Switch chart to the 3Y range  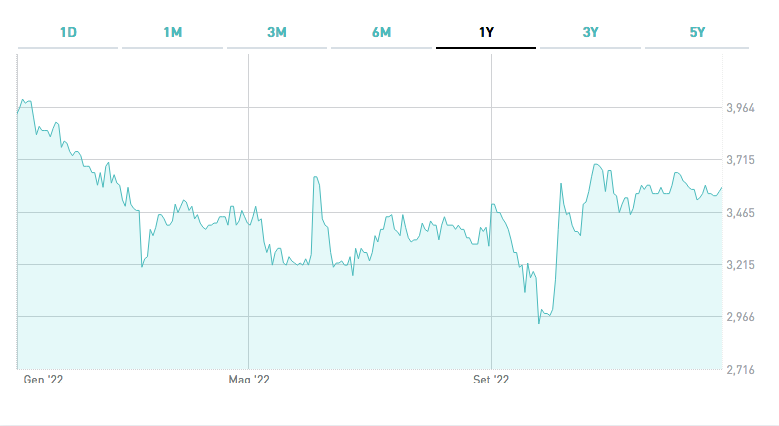590,33
